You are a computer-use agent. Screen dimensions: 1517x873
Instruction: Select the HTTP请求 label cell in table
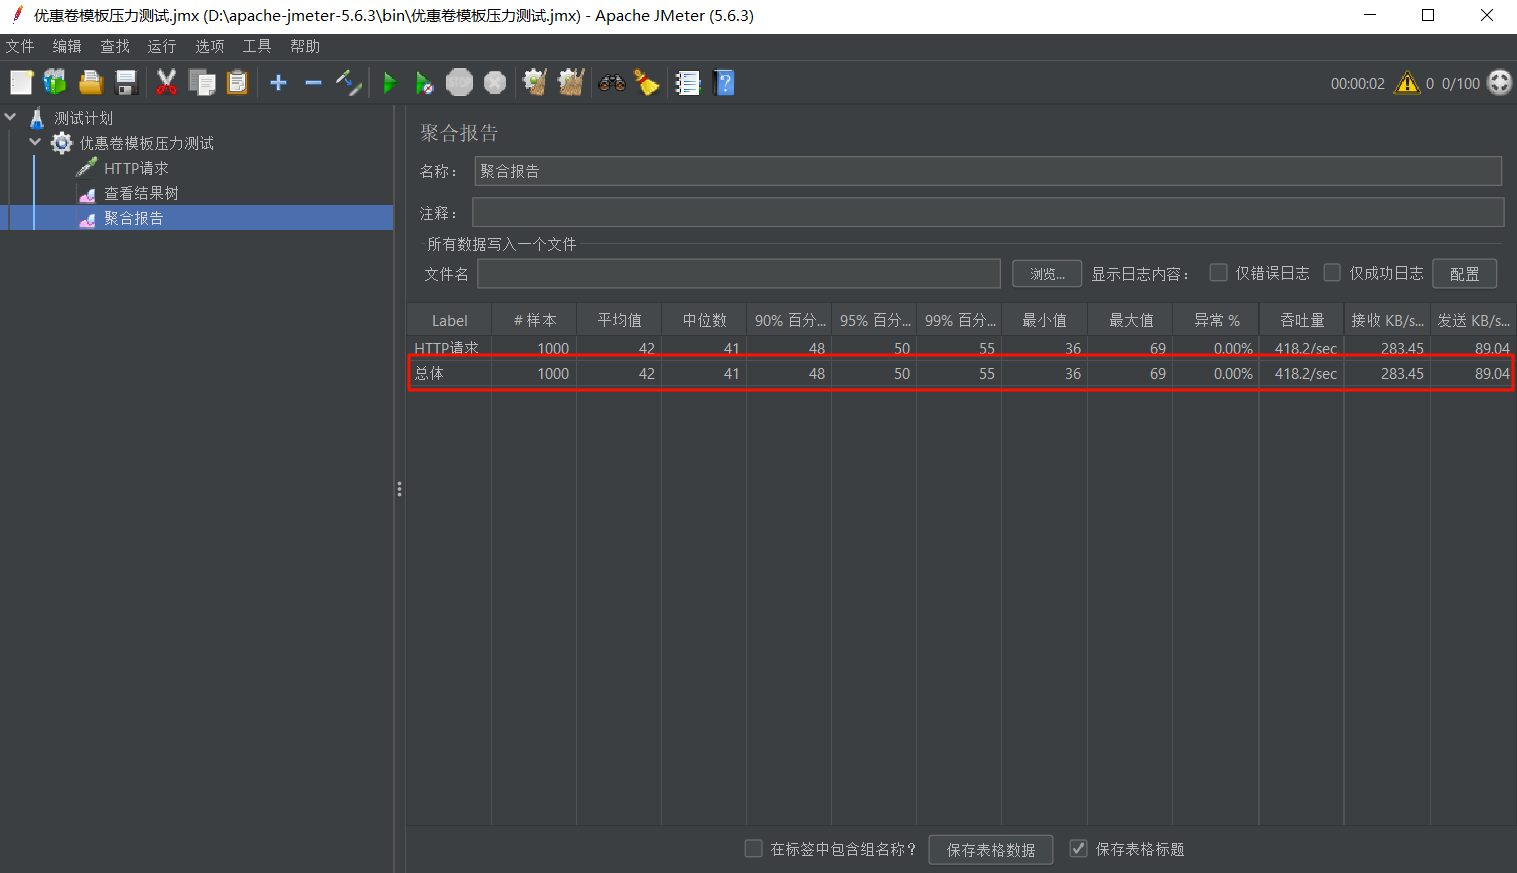[x=447, y=348]
